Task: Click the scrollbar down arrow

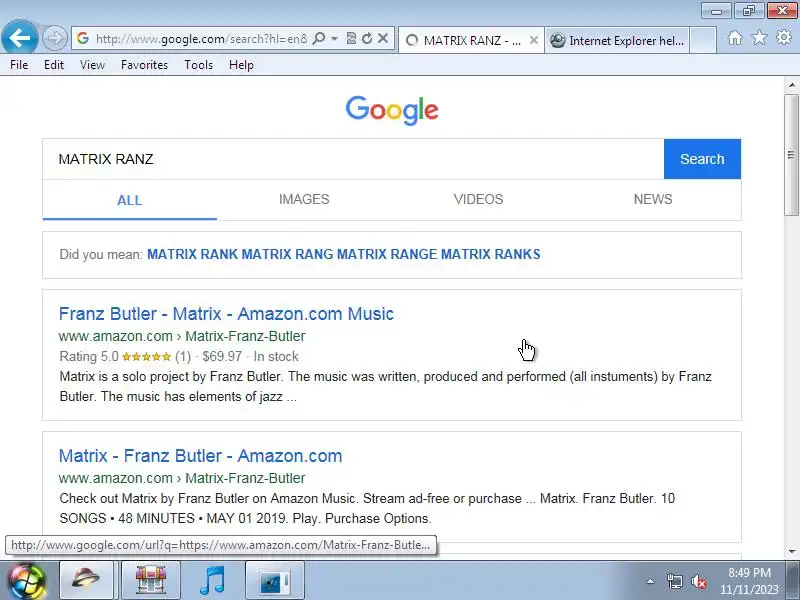Action: coord(792,552)
